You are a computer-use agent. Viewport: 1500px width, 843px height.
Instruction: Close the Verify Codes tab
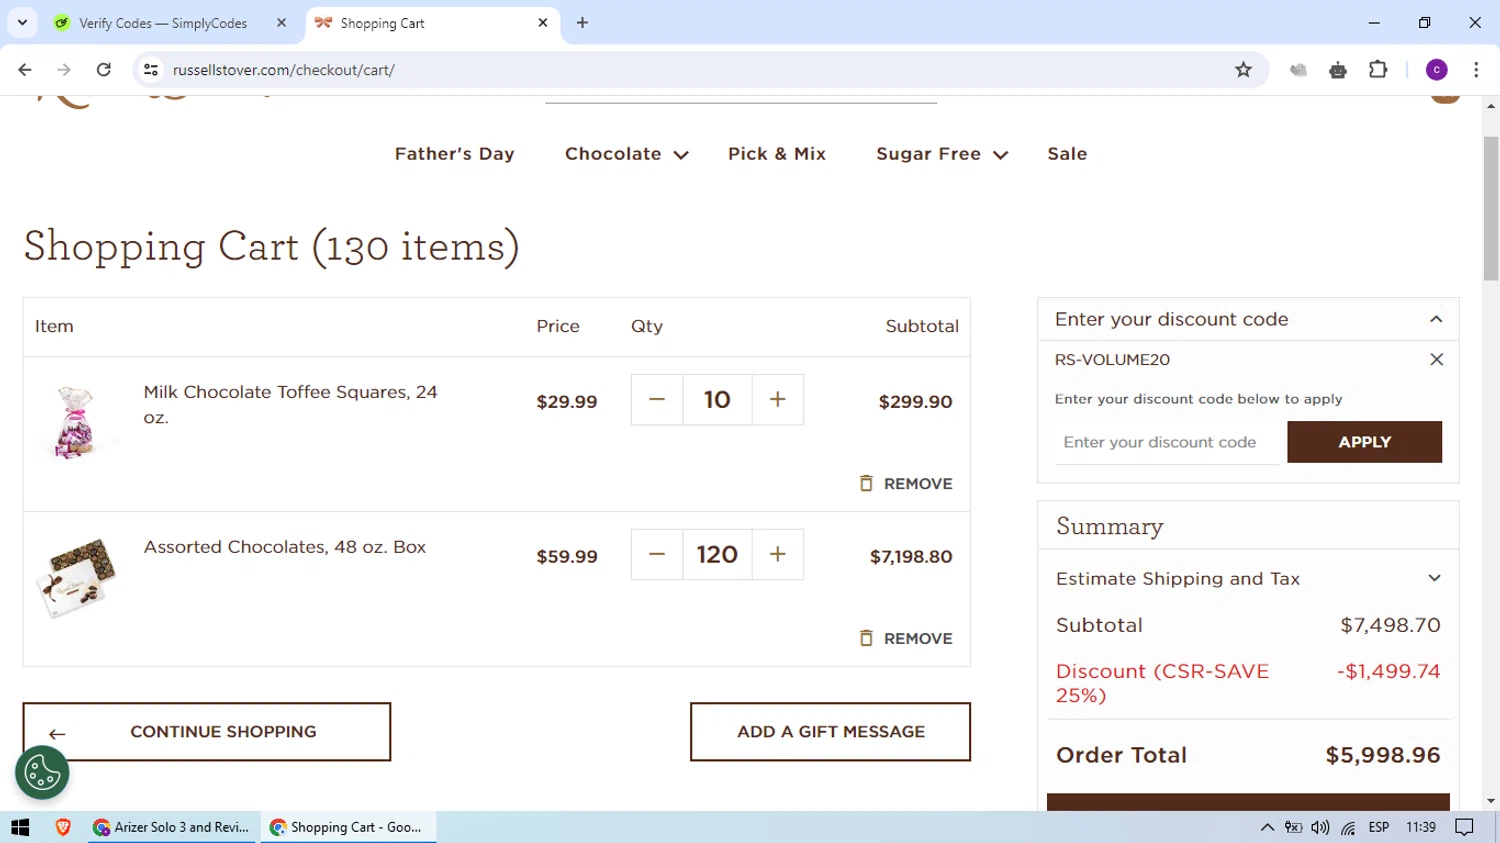pos(281,23)
